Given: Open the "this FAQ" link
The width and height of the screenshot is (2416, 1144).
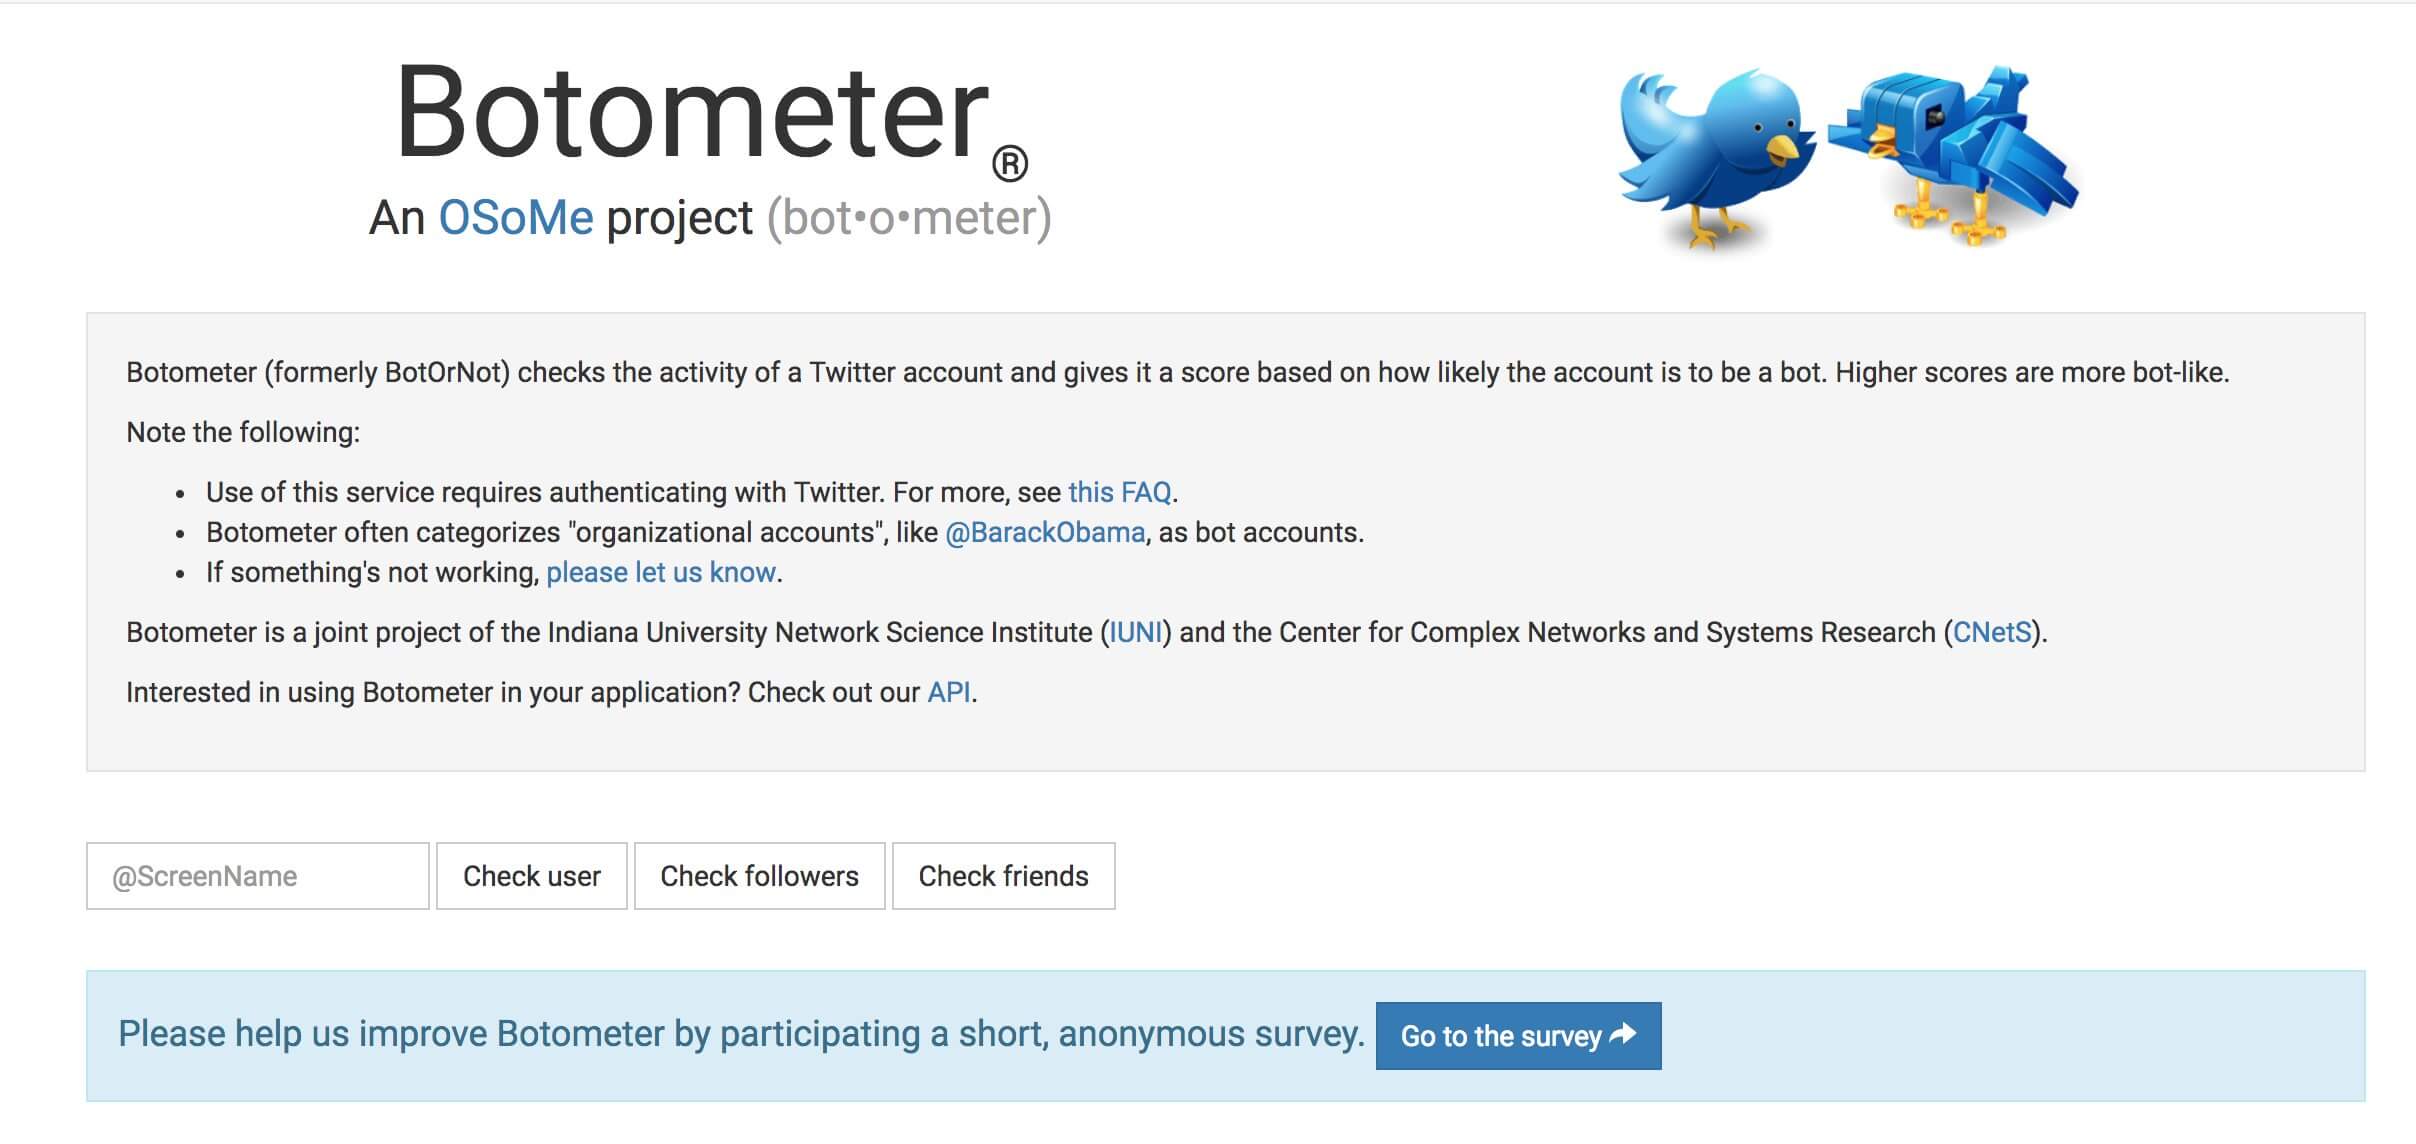Looking at the screenshot, I should 1119,492.
